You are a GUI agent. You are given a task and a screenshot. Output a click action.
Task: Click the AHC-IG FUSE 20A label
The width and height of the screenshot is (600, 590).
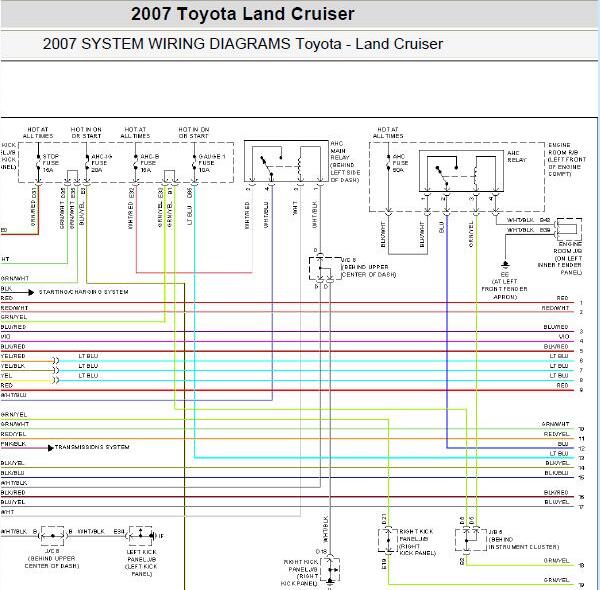(x=101, y=163)
